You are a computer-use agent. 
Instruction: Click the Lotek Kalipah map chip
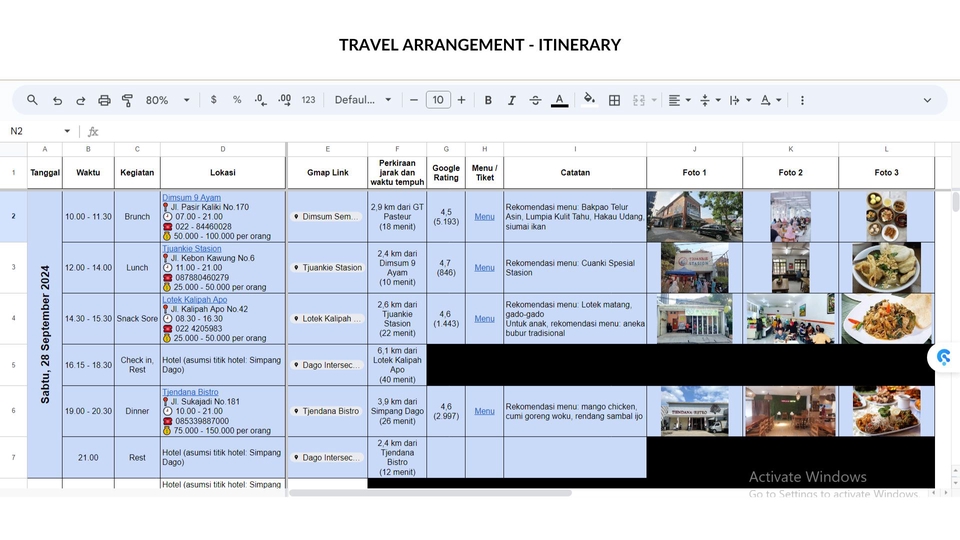pos(328,318)
